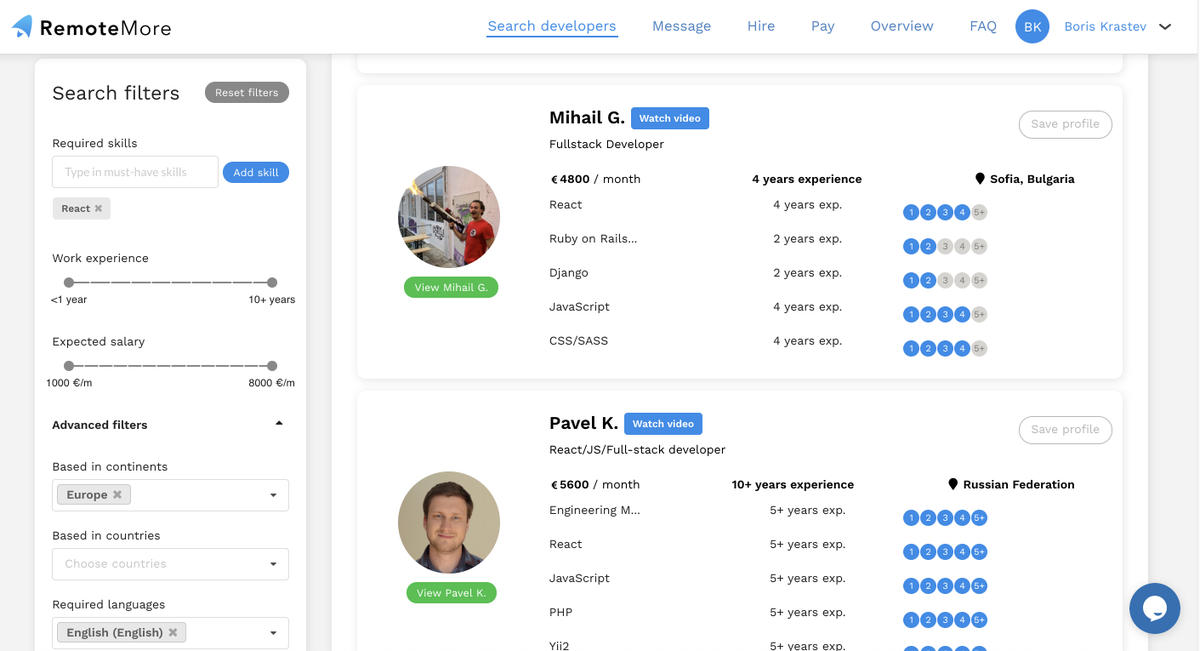
Task: Click the RemoteMore paper plane logo
Action: coord(22,26)
